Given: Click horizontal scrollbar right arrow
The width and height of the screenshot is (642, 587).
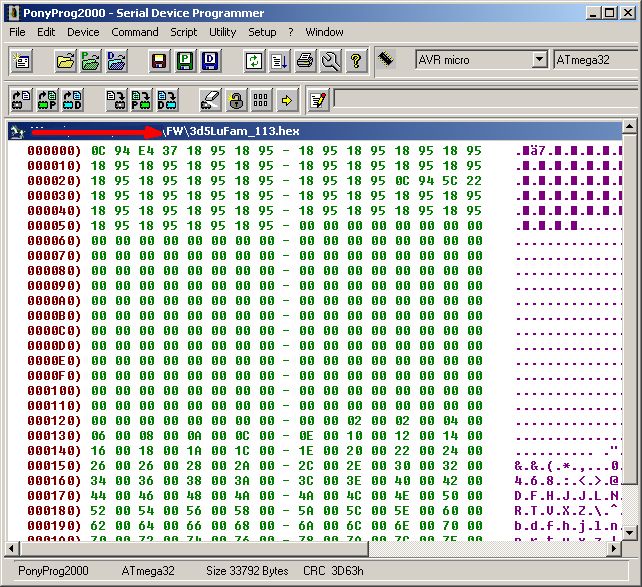Looking at the screenshot, I should 614,548.
